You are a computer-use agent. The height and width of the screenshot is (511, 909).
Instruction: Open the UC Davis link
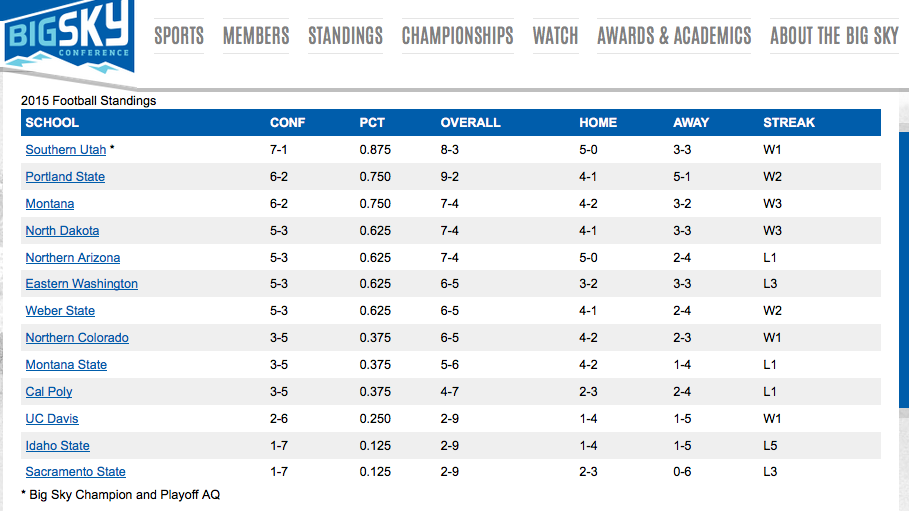pyautogui.click(x=52, y=419)
